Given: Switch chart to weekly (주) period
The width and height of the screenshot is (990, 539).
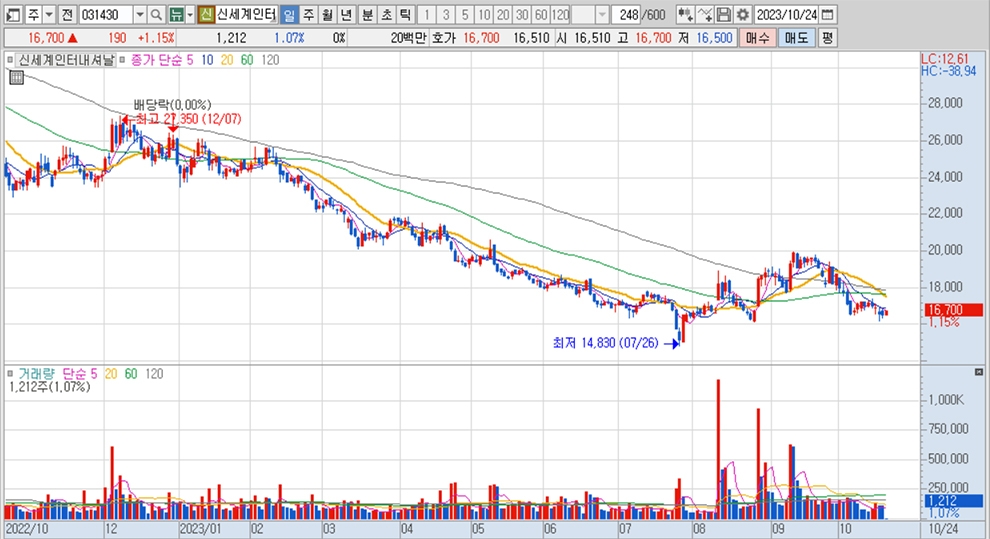Looking at the screenshot, I should pyautogui.click(x=308, y=15).
